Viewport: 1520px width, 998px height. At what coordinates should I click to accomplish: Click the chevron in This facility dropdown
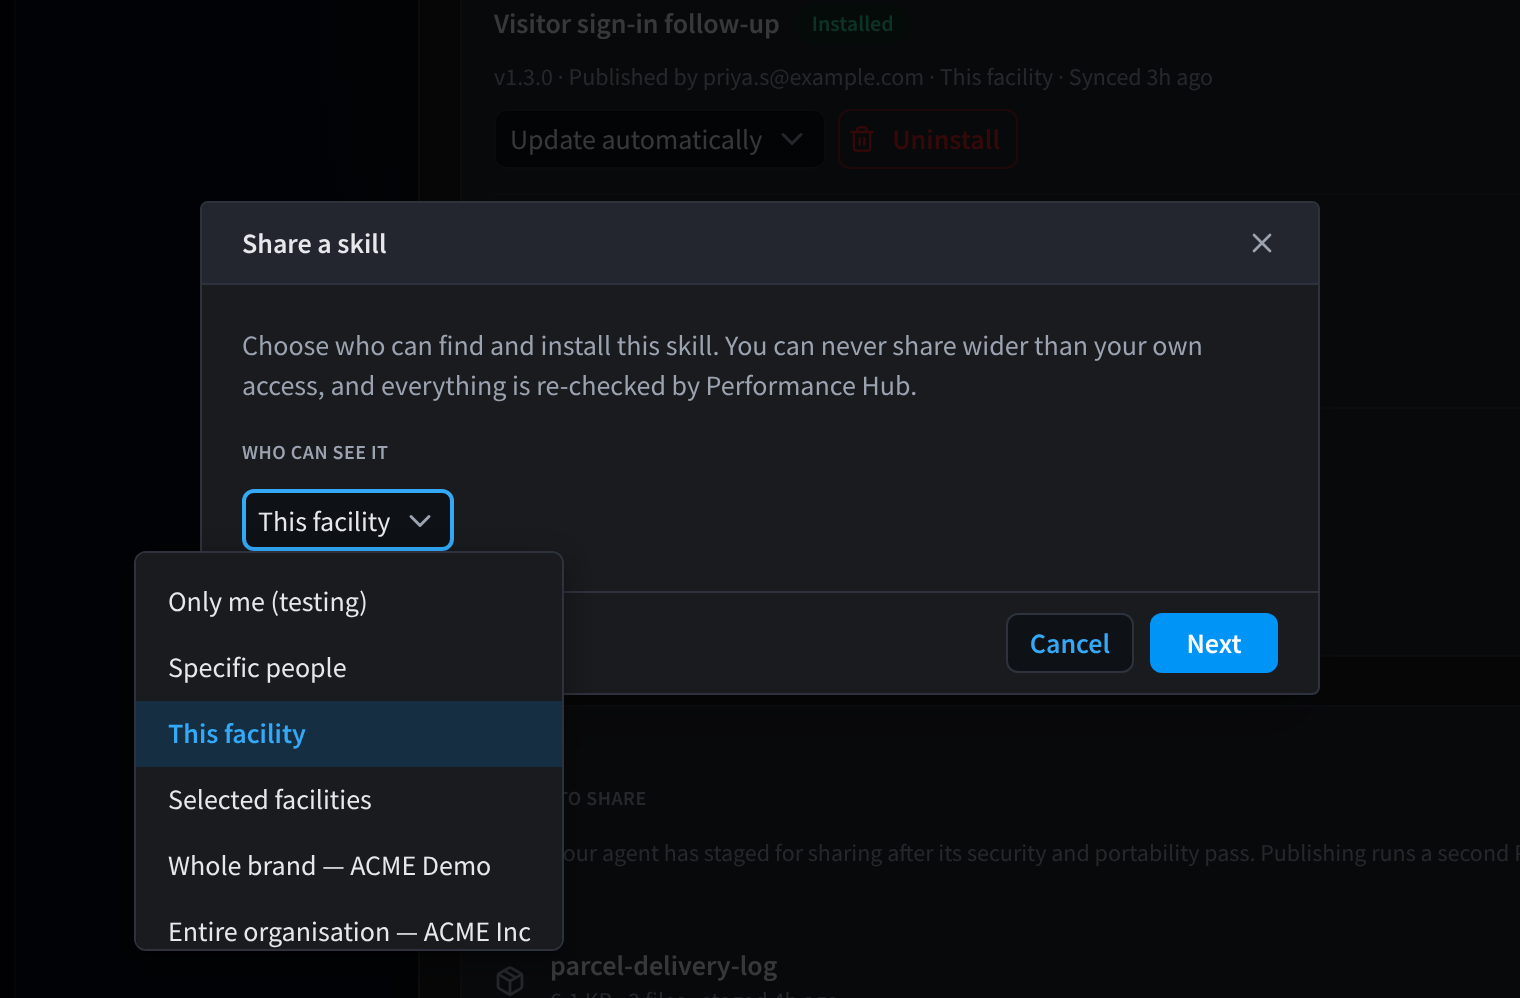click(420, 521)
